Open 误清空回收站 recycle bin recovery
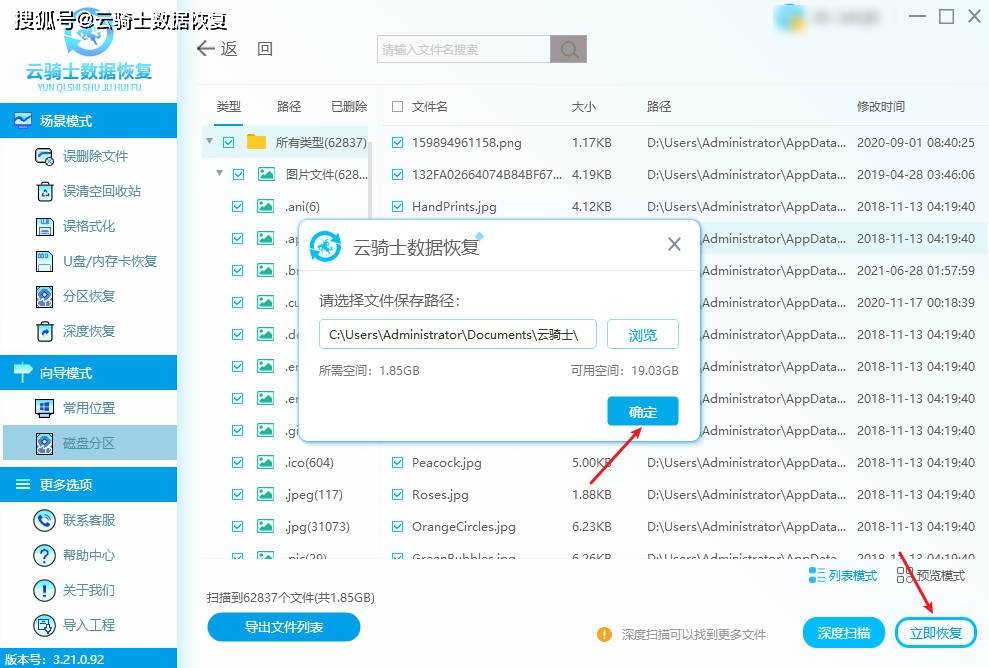The image size is (989, 668). [44, 191]
